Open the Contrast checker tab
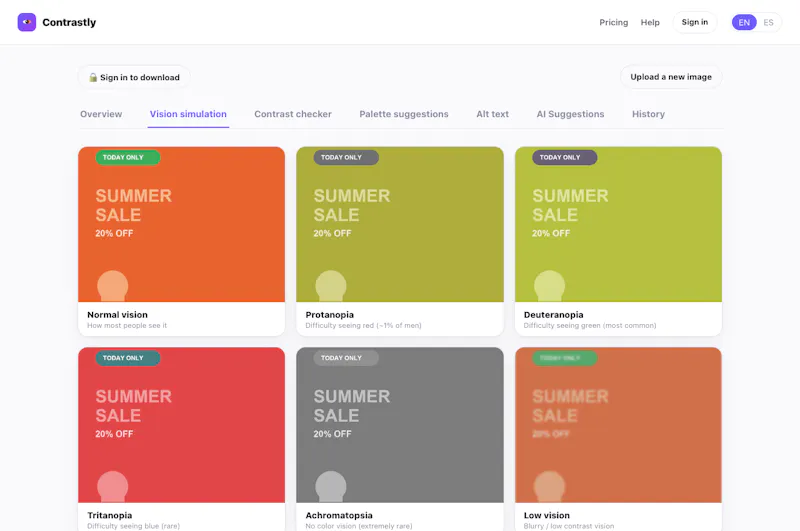Image resolution: width=800 pixels, height=531 pixels. [x=293, y=114]
